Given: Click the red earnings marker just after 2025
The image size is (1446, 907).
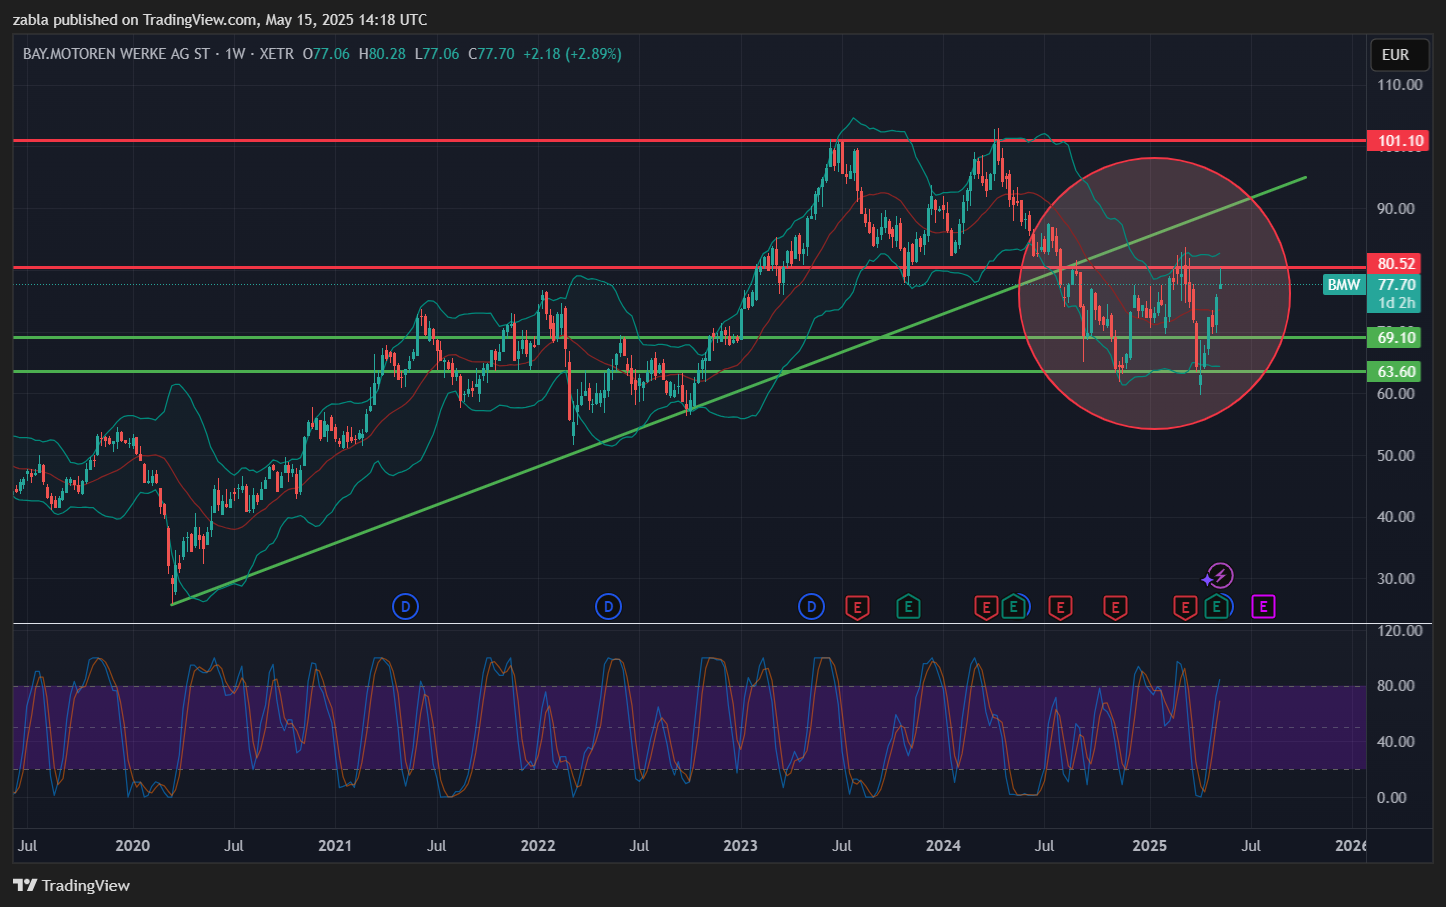Looking at the screenshot, I should tap(1185, 606).
